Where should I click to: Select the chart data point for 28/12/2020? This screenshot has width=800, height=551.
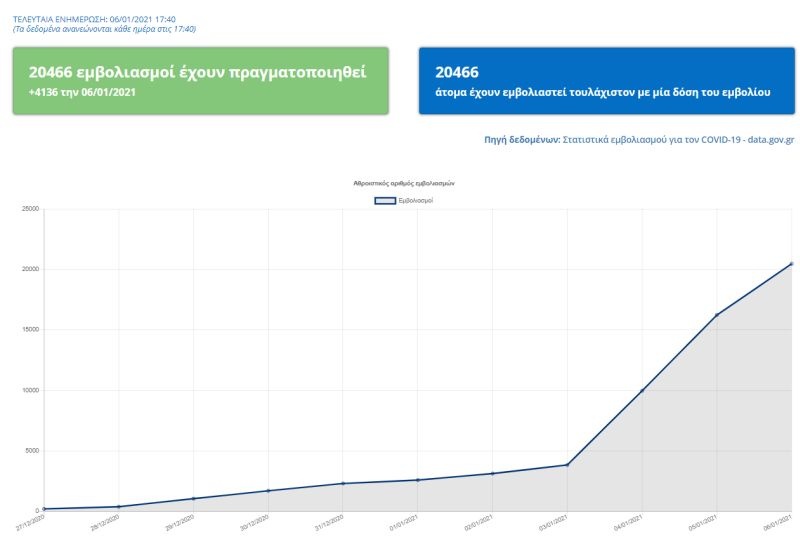[119, 507]
